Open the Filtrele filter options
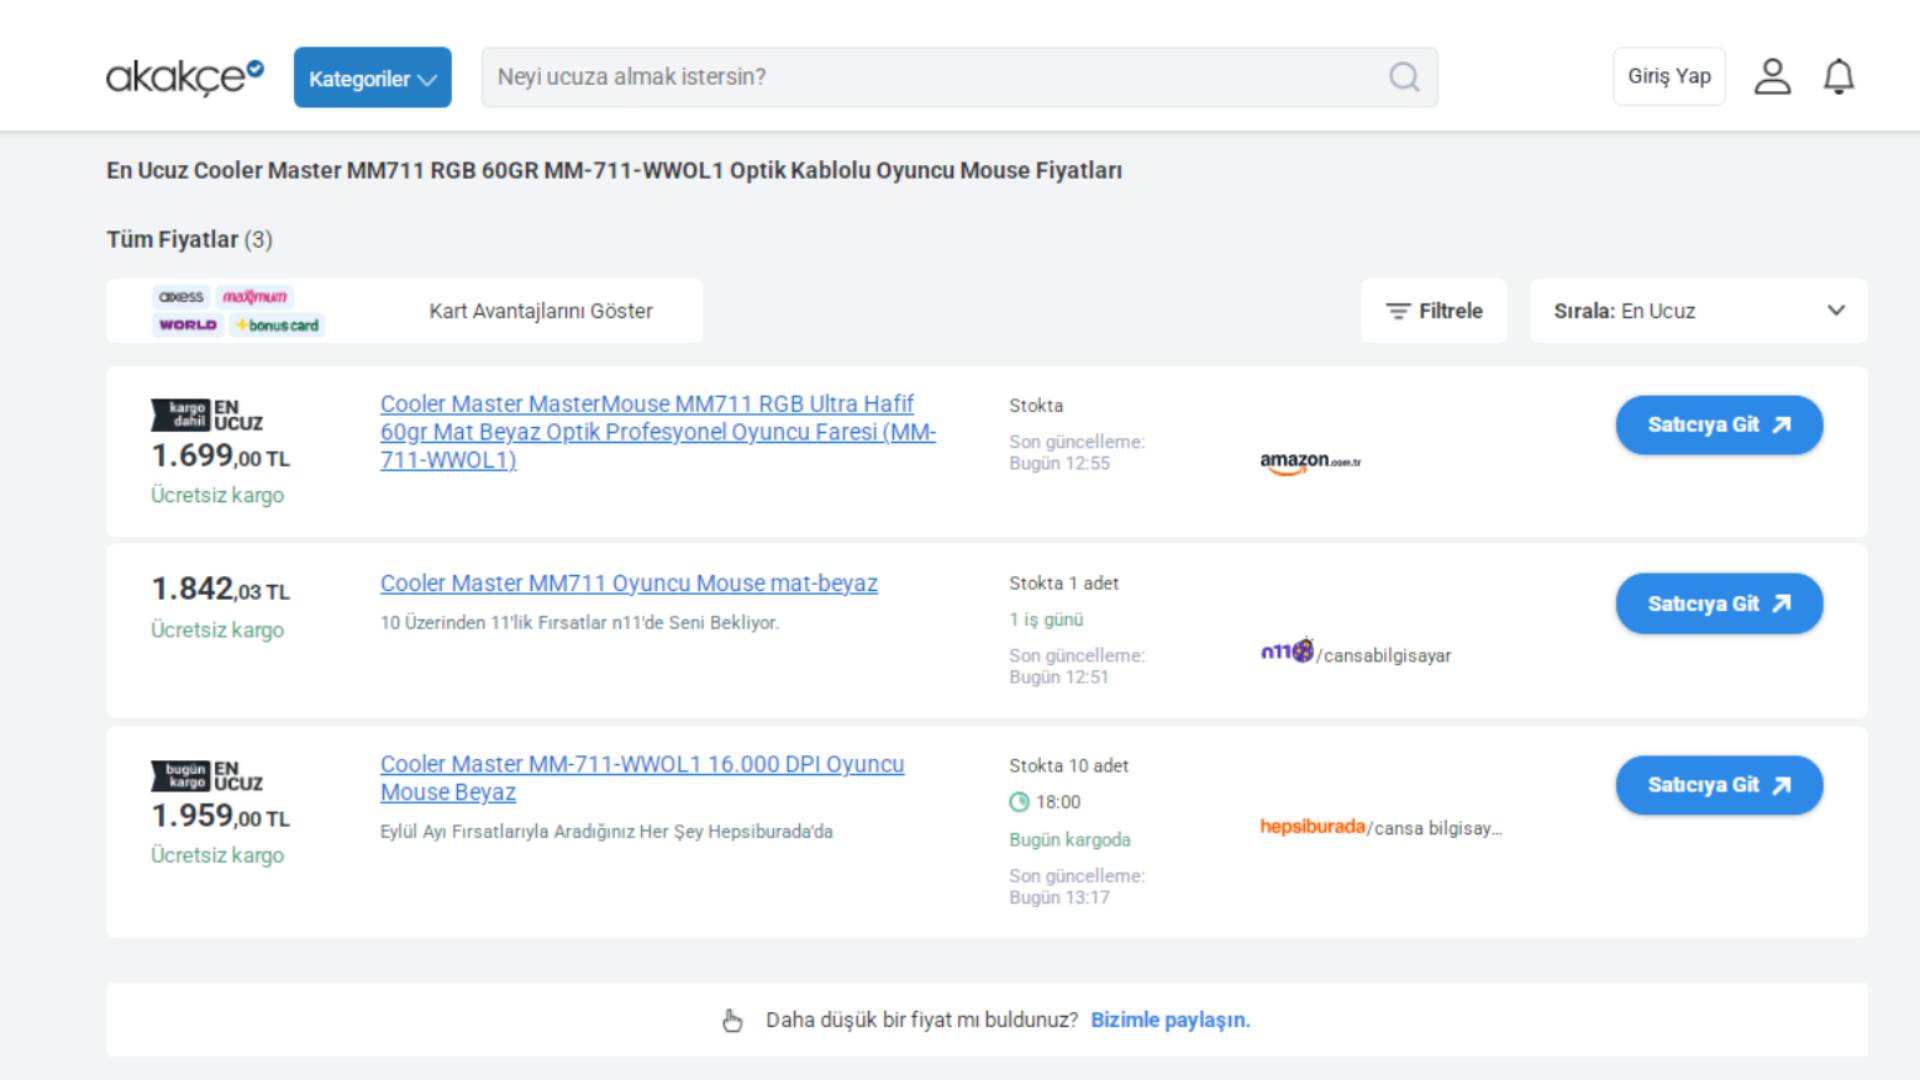 pyautogui.click(x=1434, y=311)
